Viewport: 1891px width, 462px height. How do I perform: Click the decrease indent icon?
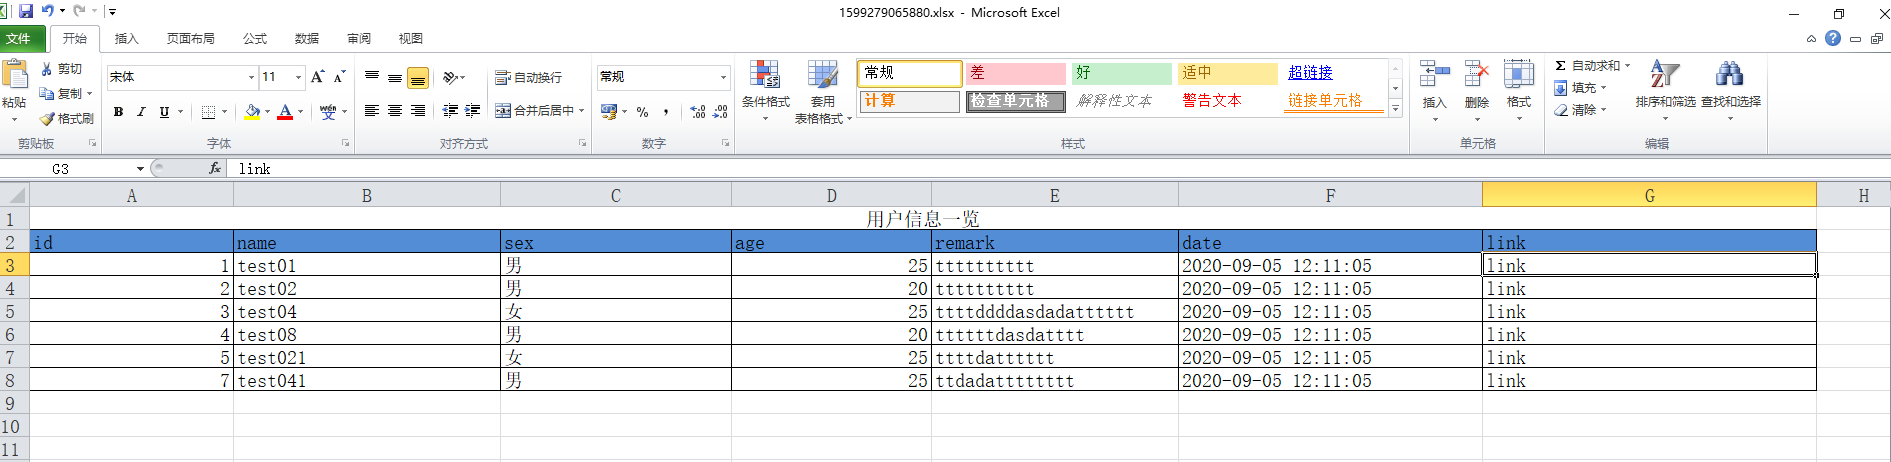[451, 111]
